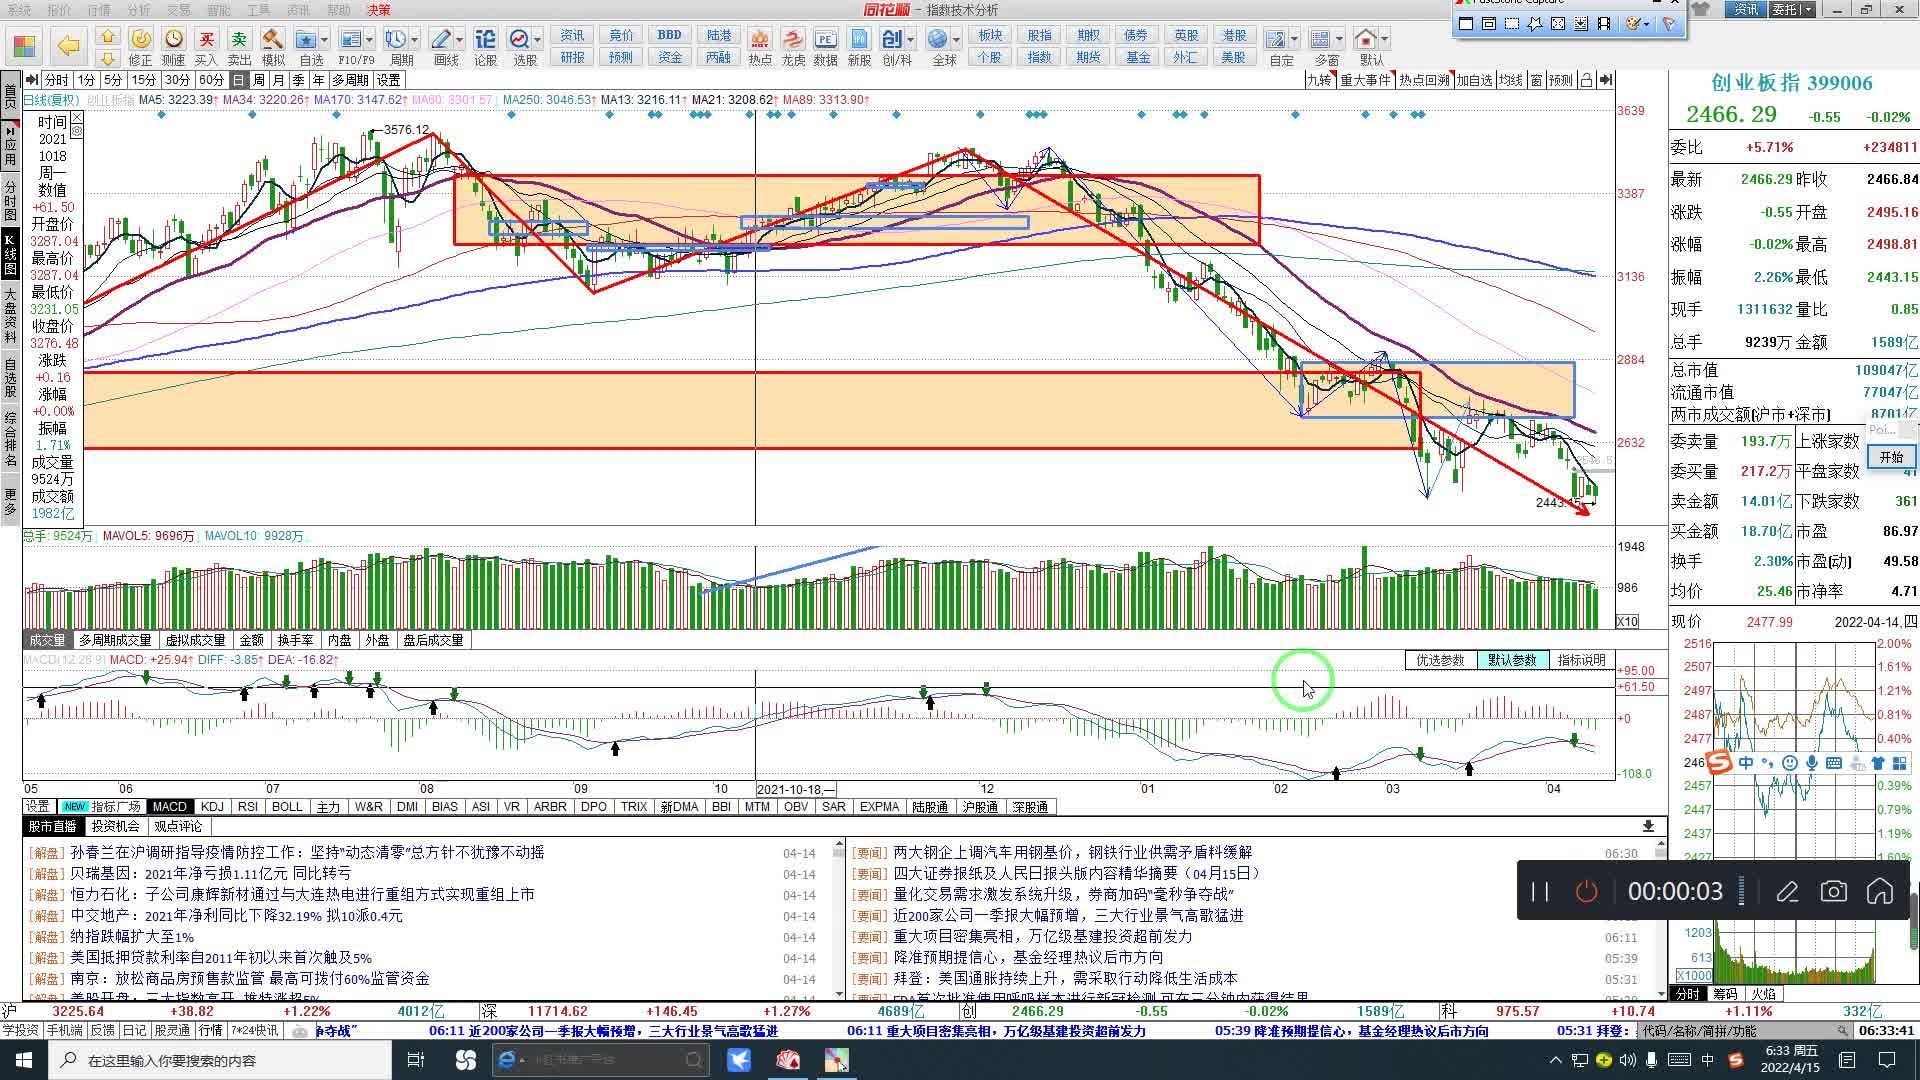Open the 论股 discussion icon
The width and height of the screenshot is (1920, 1080).
485,40
